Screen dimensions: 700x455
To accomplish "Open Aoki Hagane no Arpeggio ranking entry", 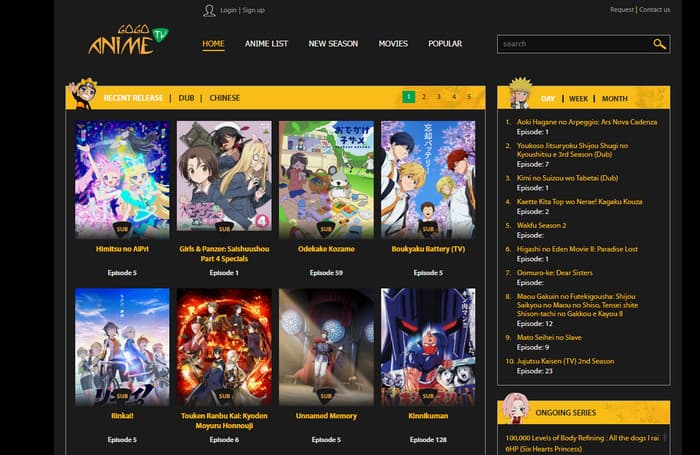I will [587, 122].
